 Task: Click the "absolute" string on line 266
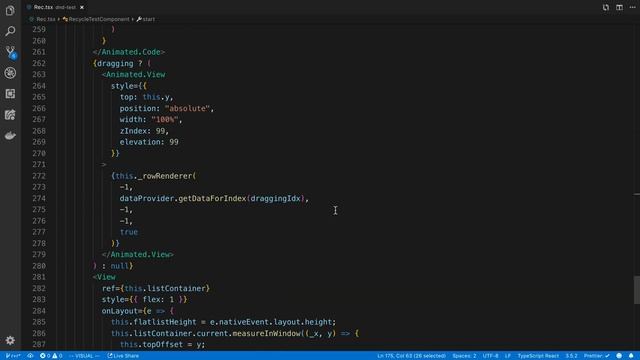[187, 109]
